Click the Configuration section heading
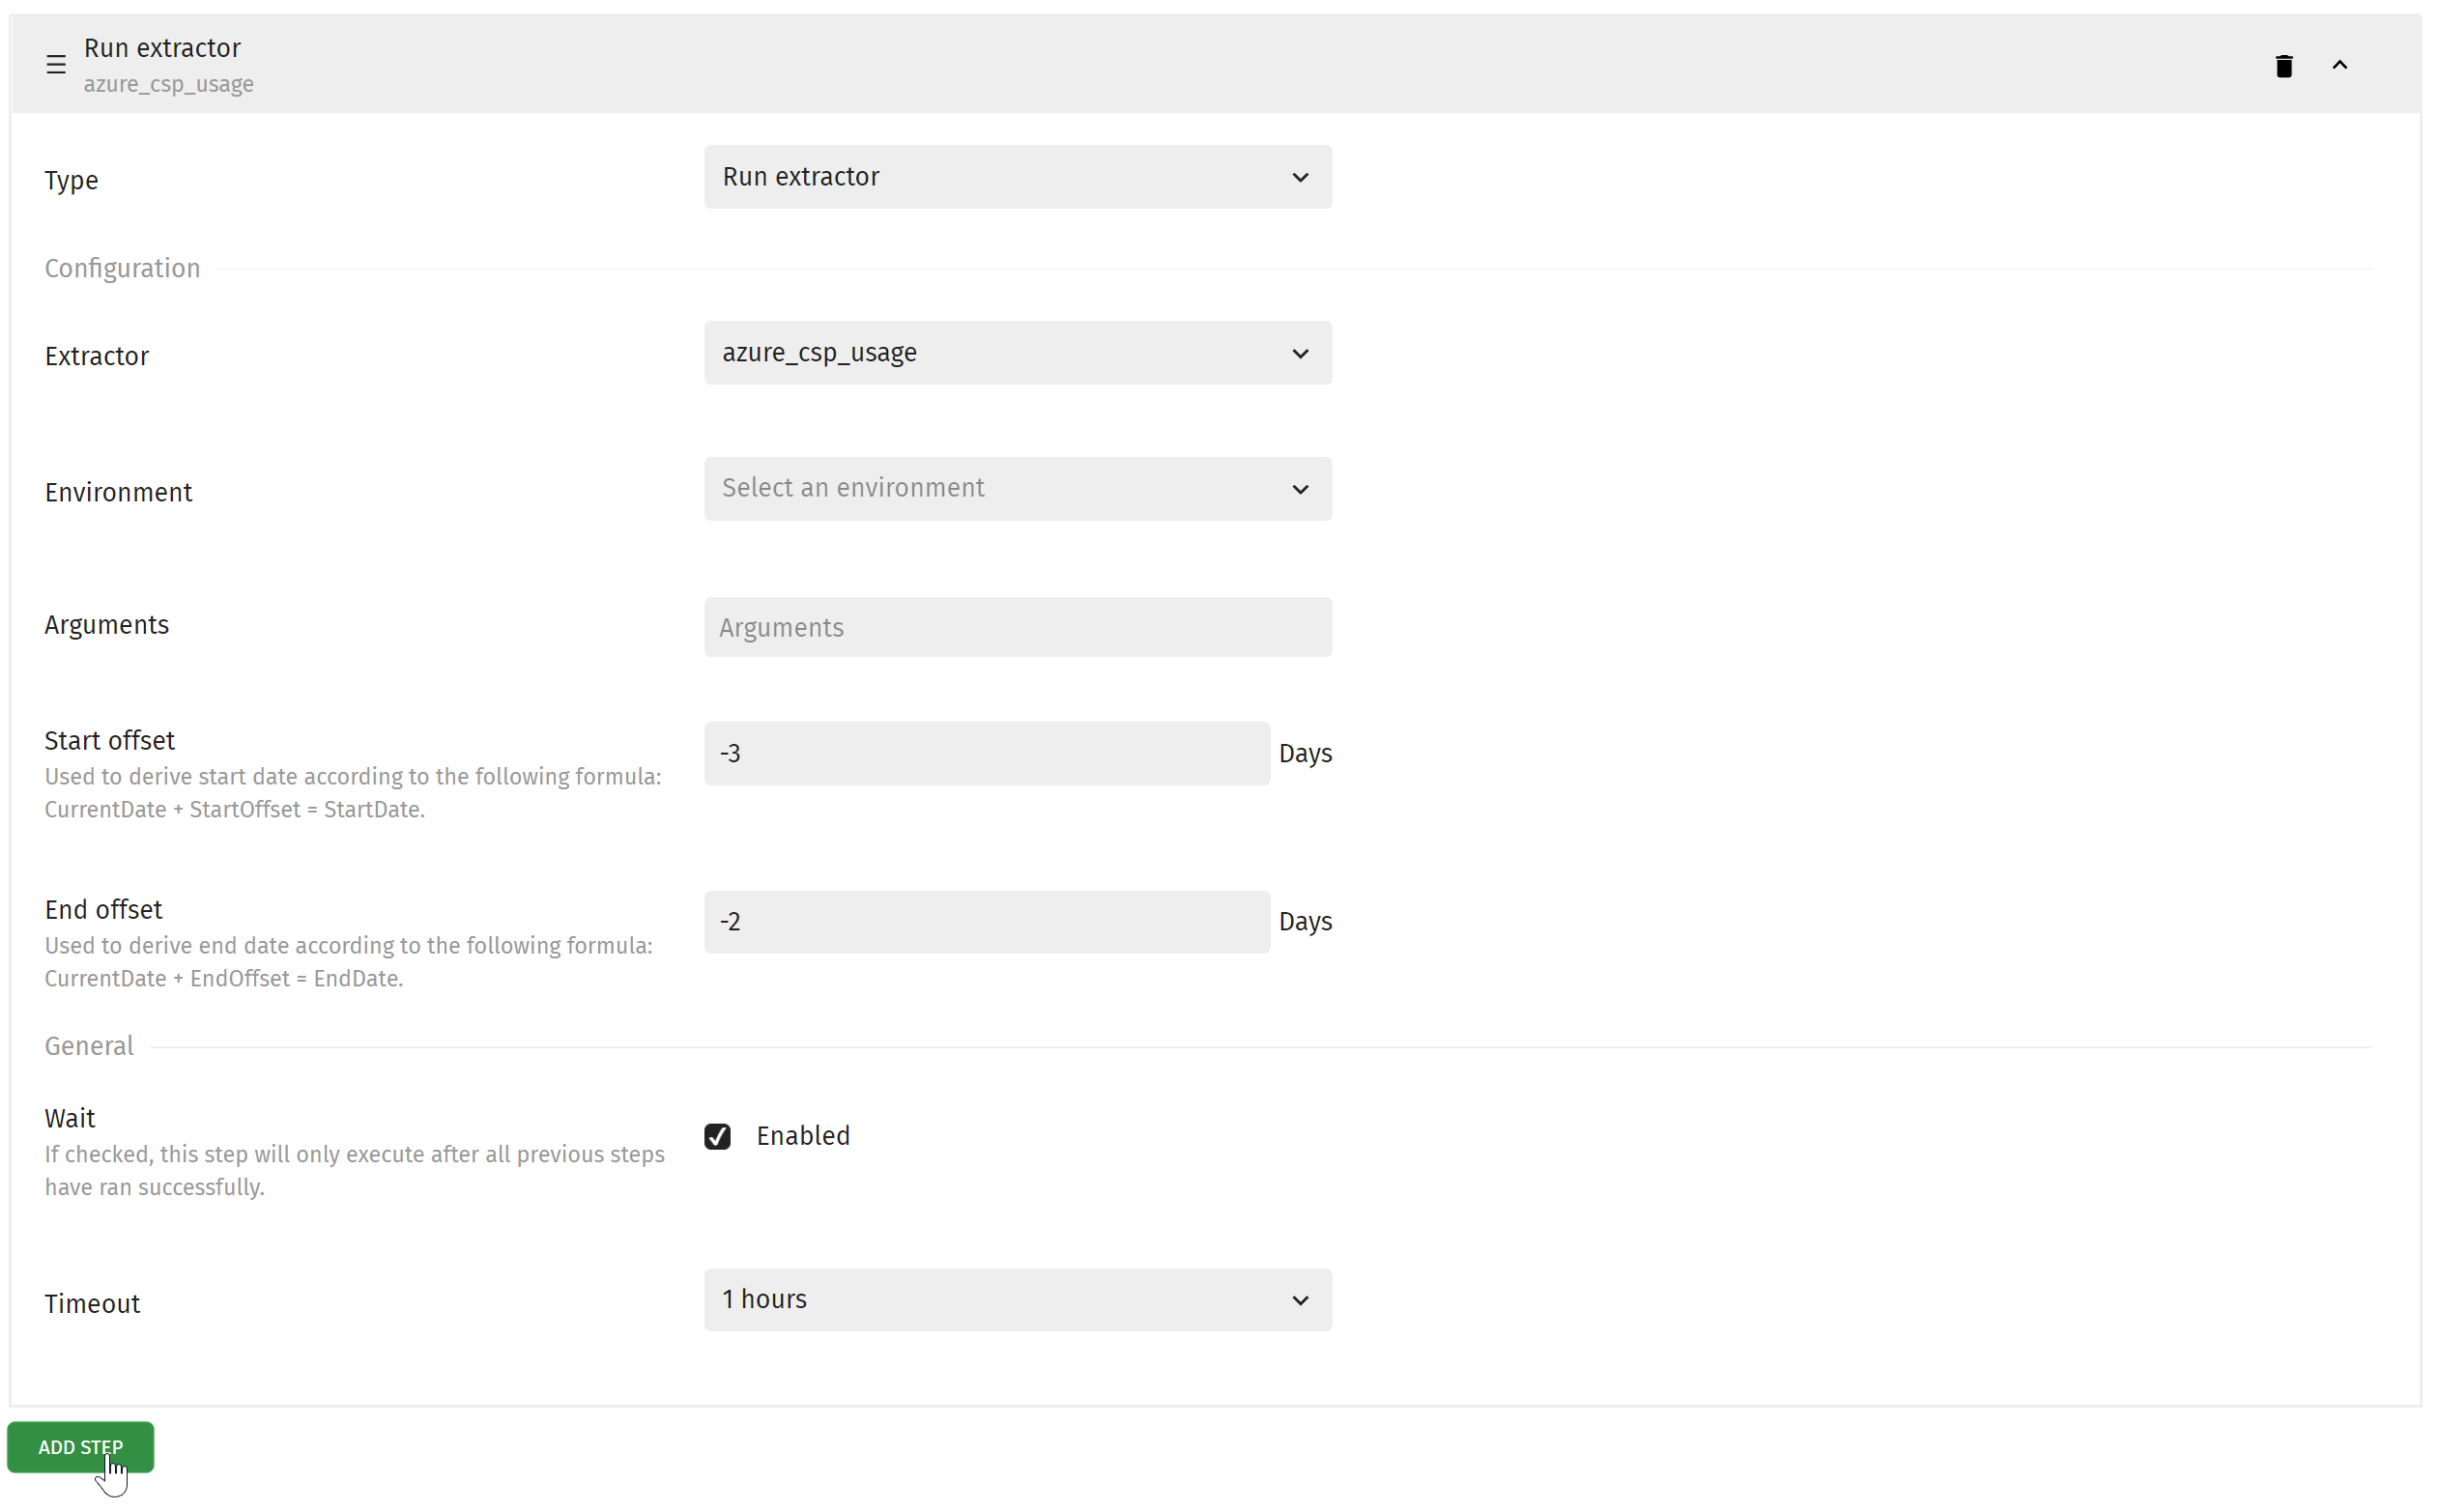The height and width of the screenshot is (1512, 2441). point(122,268)
